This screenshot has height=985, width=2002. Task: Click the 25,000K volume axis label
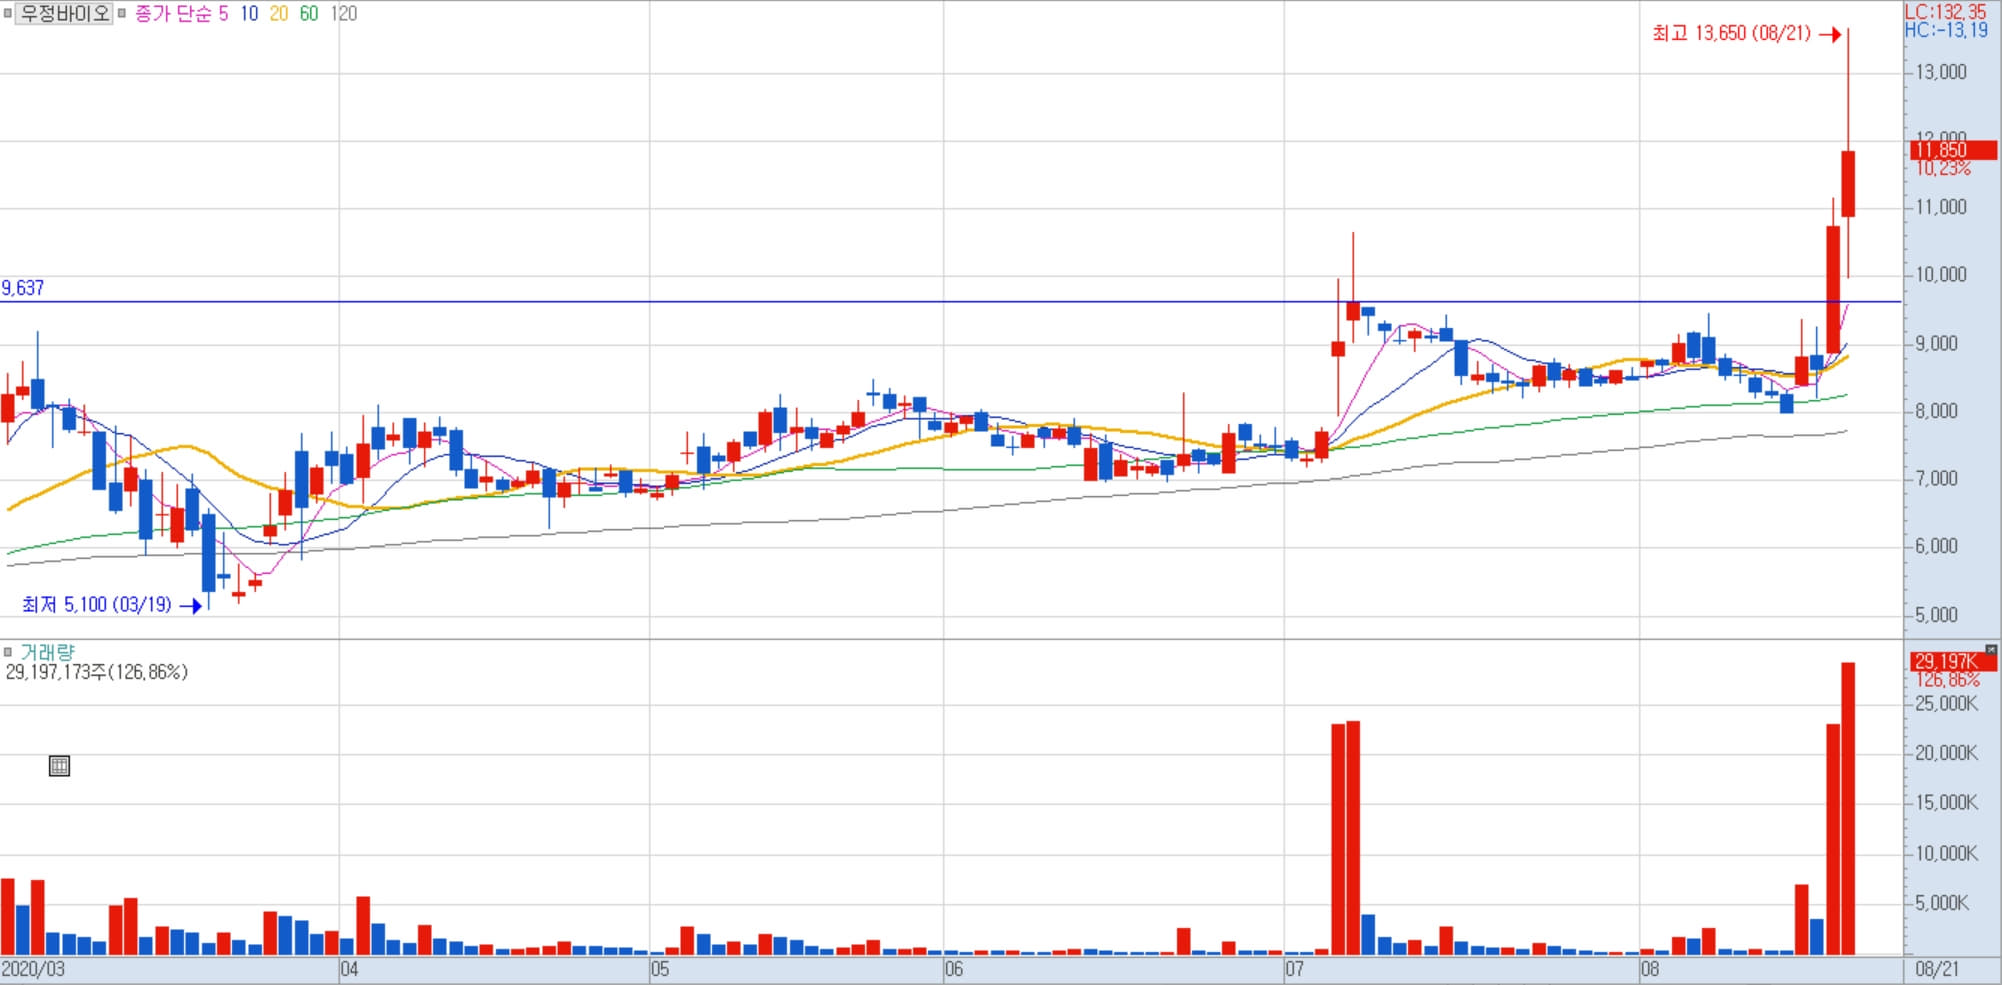coord(1946,704)
